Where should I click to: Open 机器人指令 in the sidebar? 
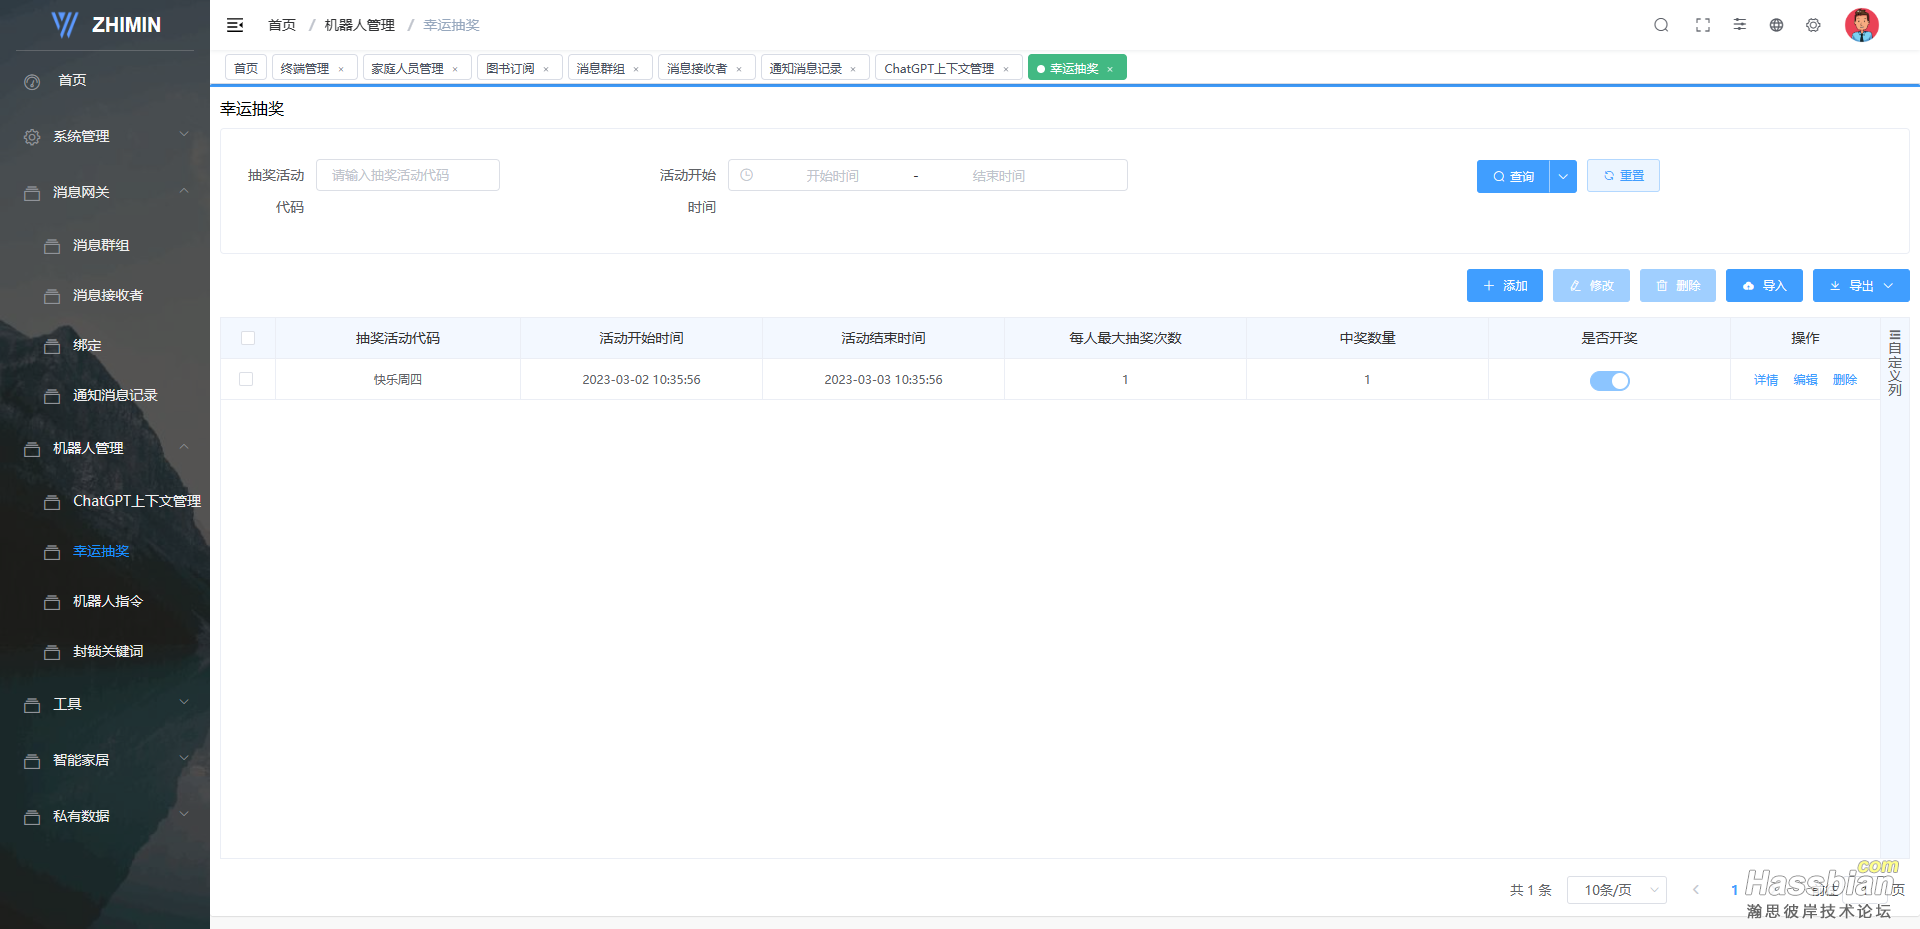[108, 601]
